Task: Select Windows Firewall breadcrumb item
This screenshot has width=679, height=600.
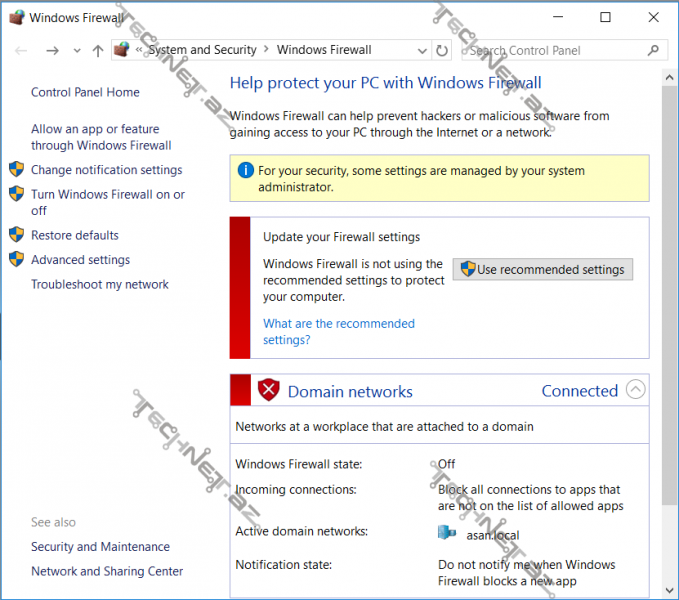Action: click(324, 50)
